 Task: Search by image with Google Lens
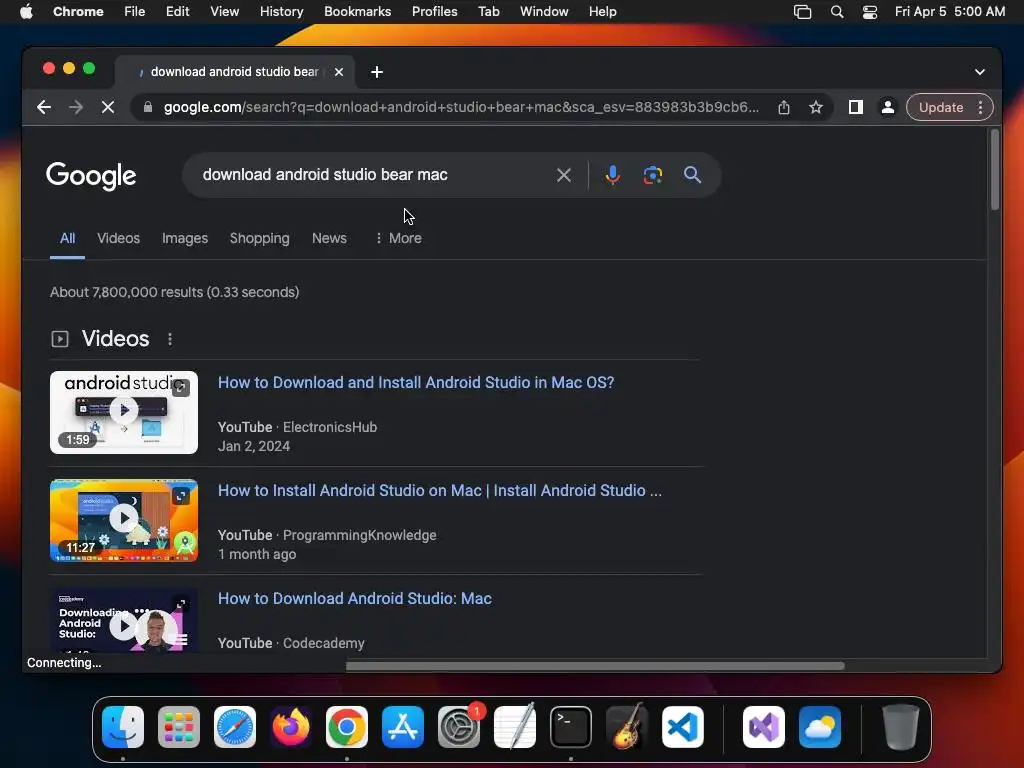point(652,175)
